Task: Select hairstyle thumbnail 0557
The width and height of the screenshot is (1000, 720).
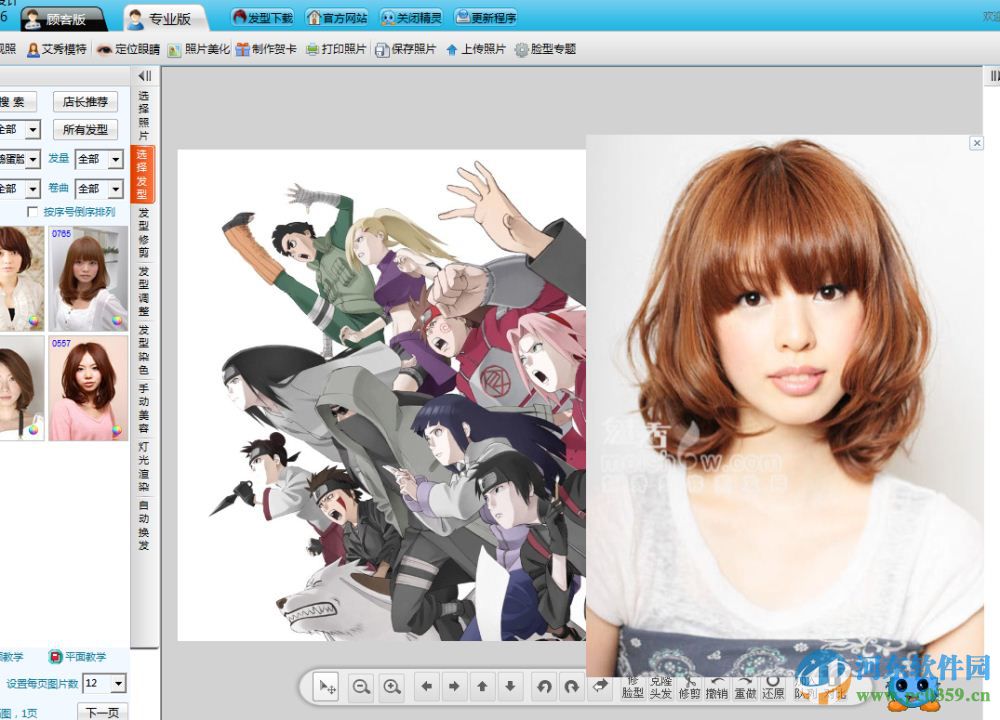Action: [x=88, y=388]
